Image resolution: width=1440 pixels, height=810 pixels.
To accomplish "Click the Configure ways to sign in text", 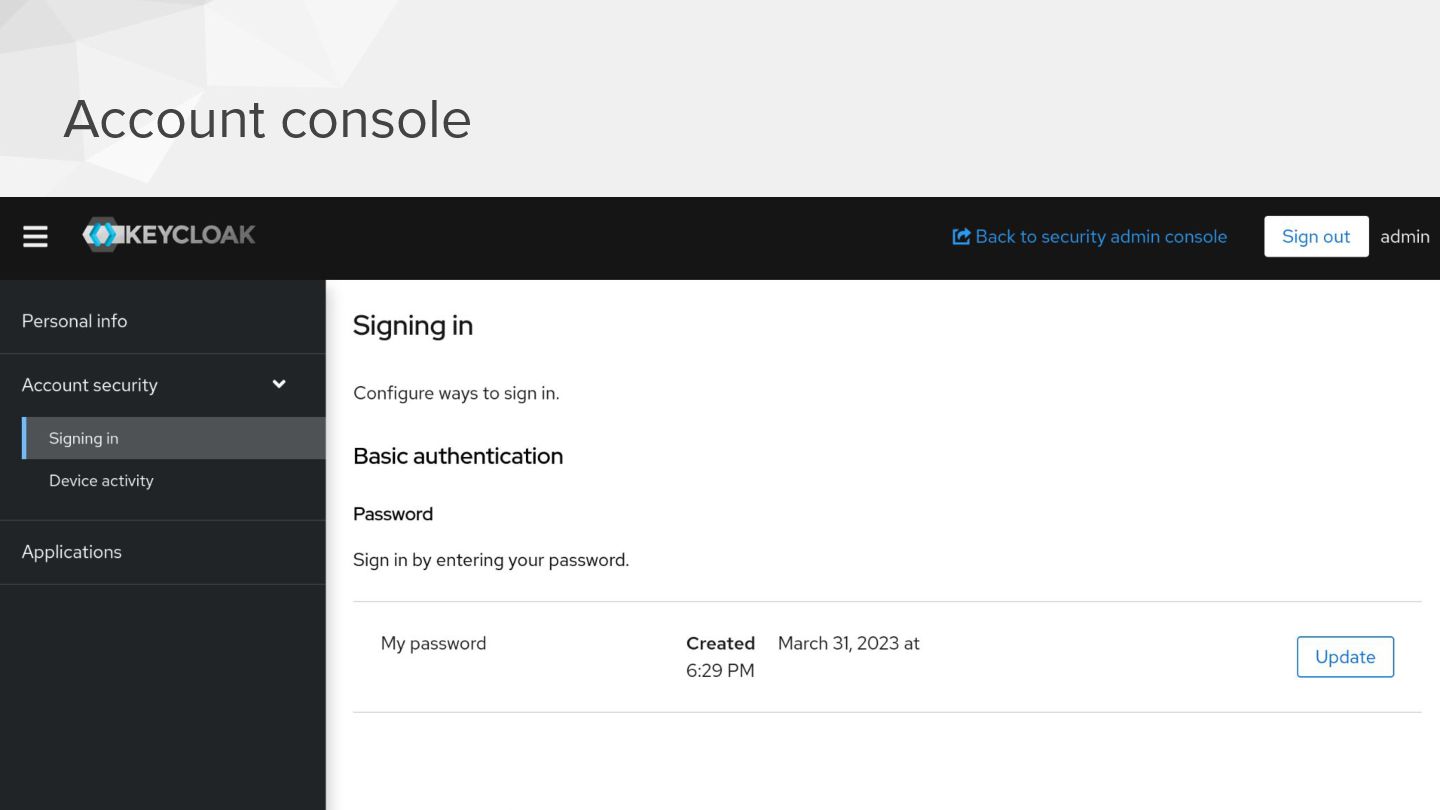I will pos(456,393).
